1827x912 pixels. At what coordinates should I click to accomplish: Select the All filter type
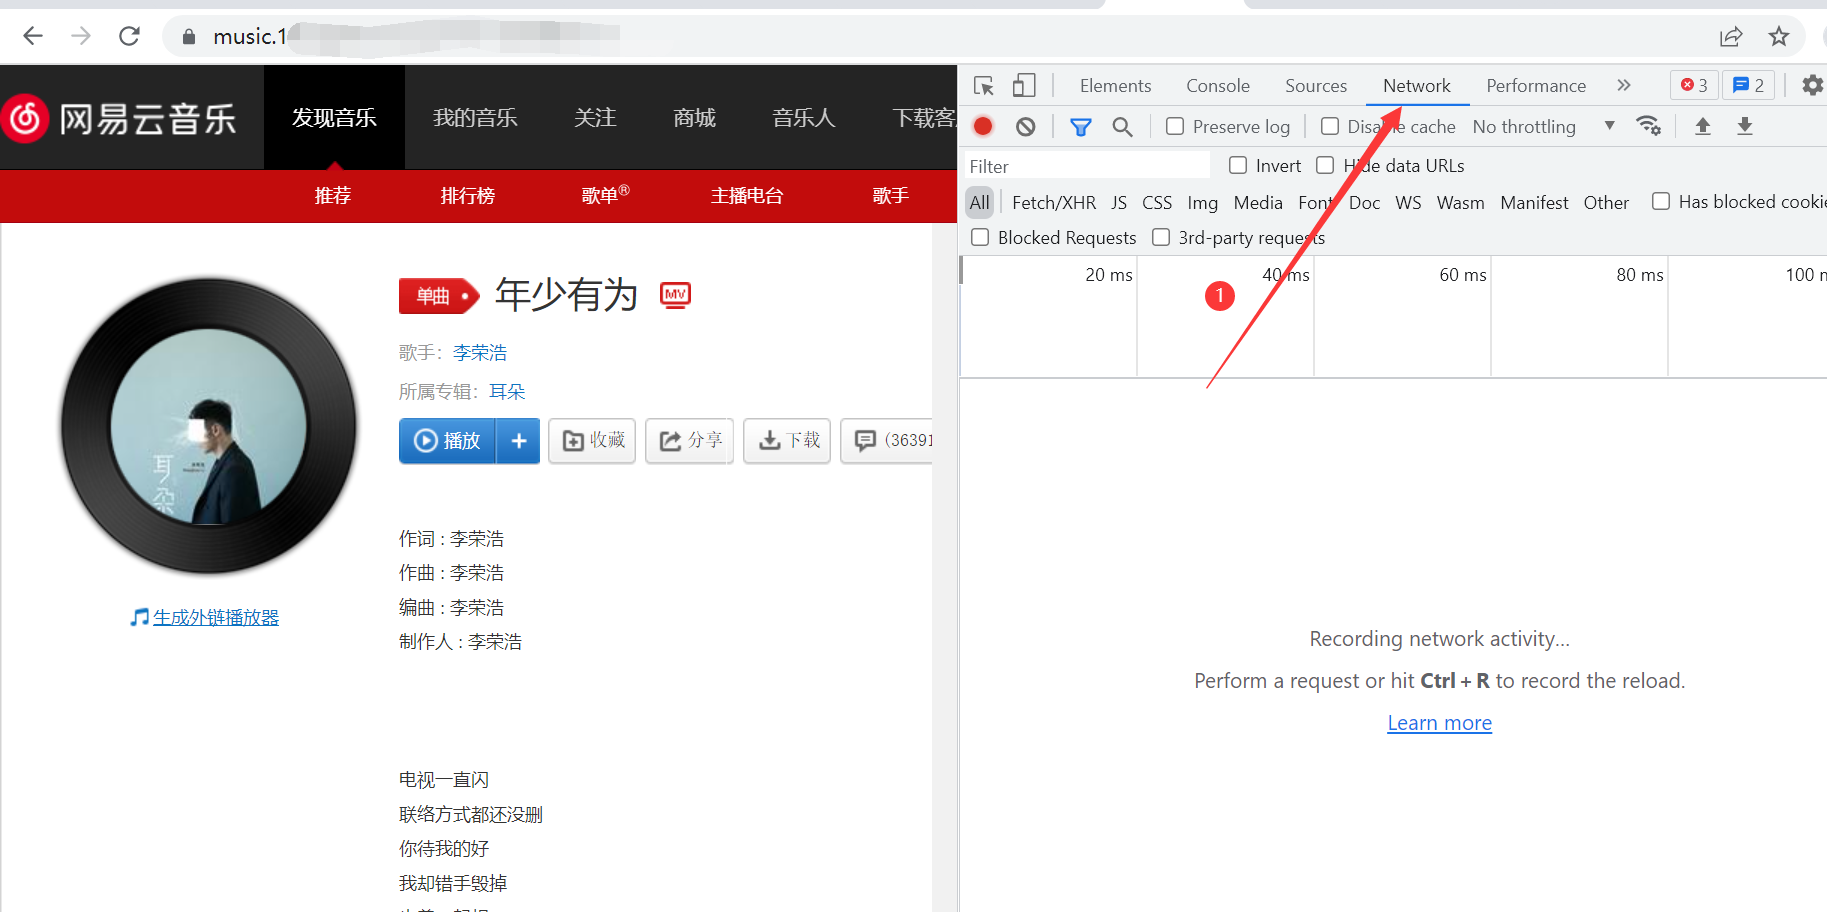[980, 203]
